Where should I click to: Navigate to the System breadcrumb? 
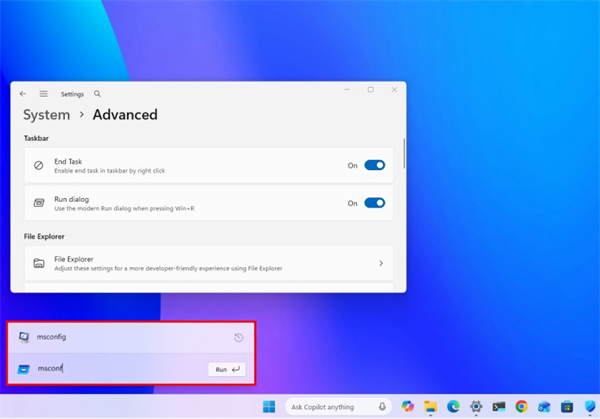click(x=47, y=115)
